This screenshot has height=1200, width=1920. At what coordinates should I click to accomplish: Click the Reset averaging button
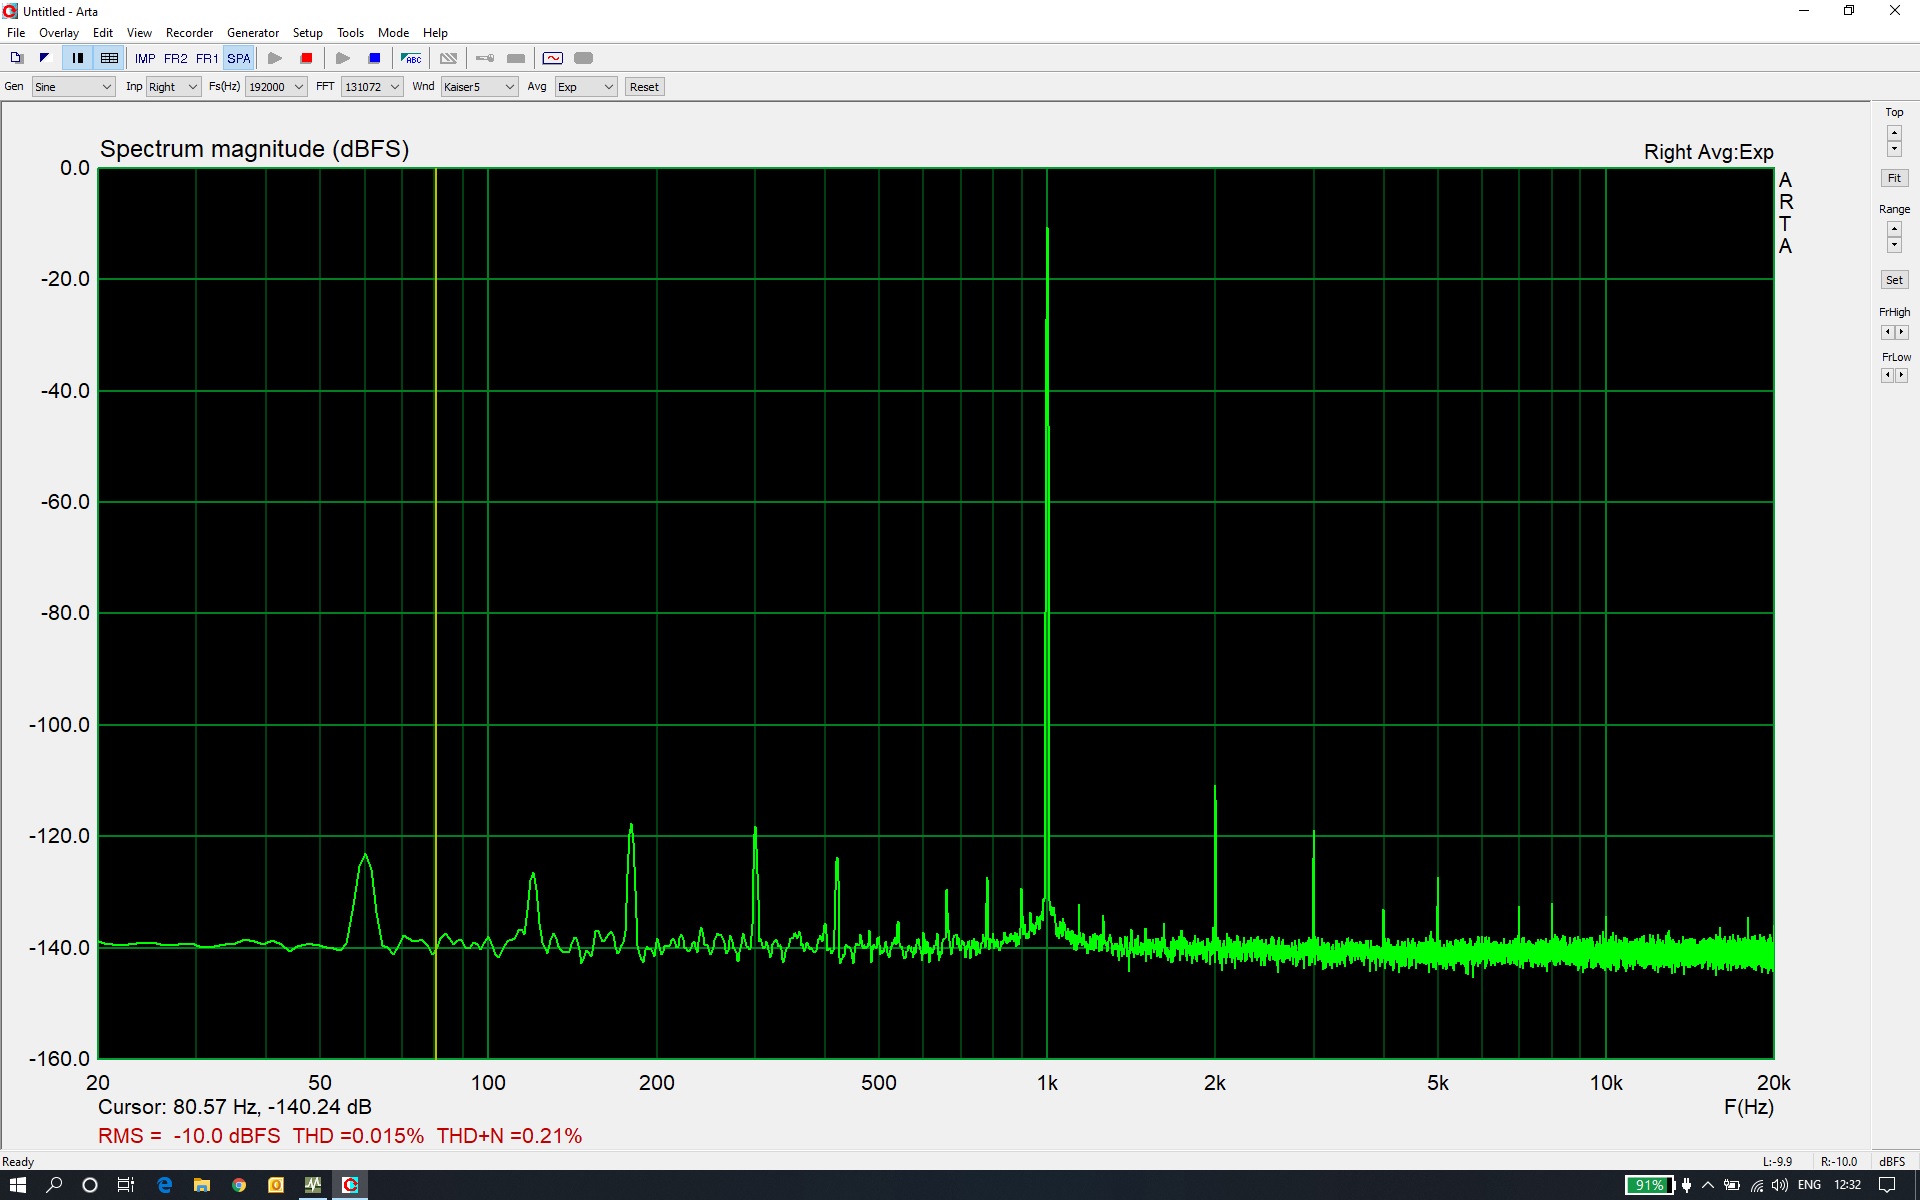[644, 87]
